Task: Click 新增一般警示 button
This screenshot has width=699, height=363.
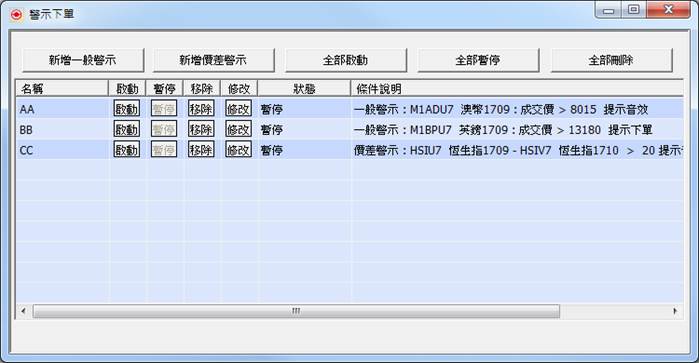Action: (x=83, y=60)
